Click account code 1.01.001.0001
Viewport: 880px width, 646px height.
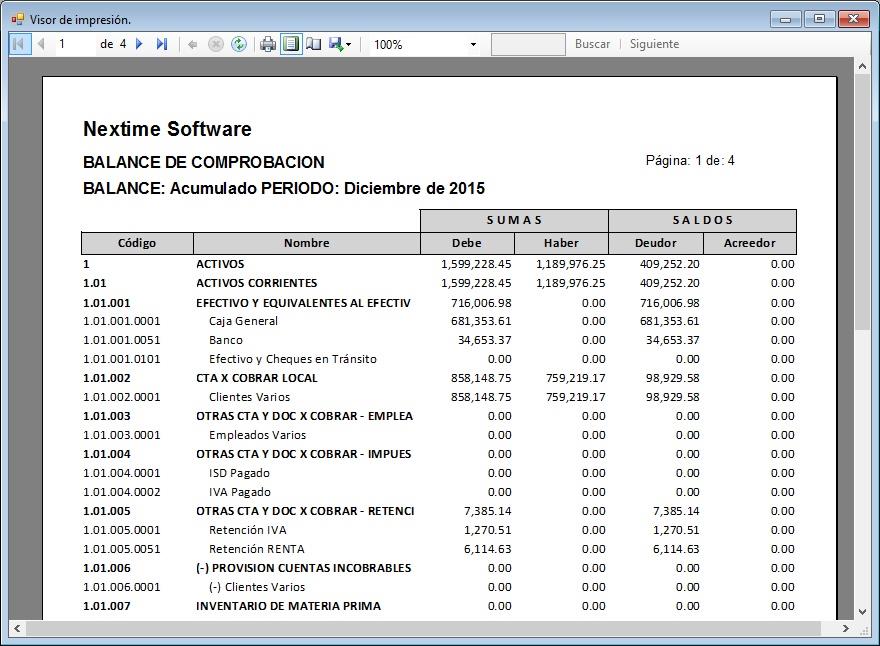tap(122, 322)
